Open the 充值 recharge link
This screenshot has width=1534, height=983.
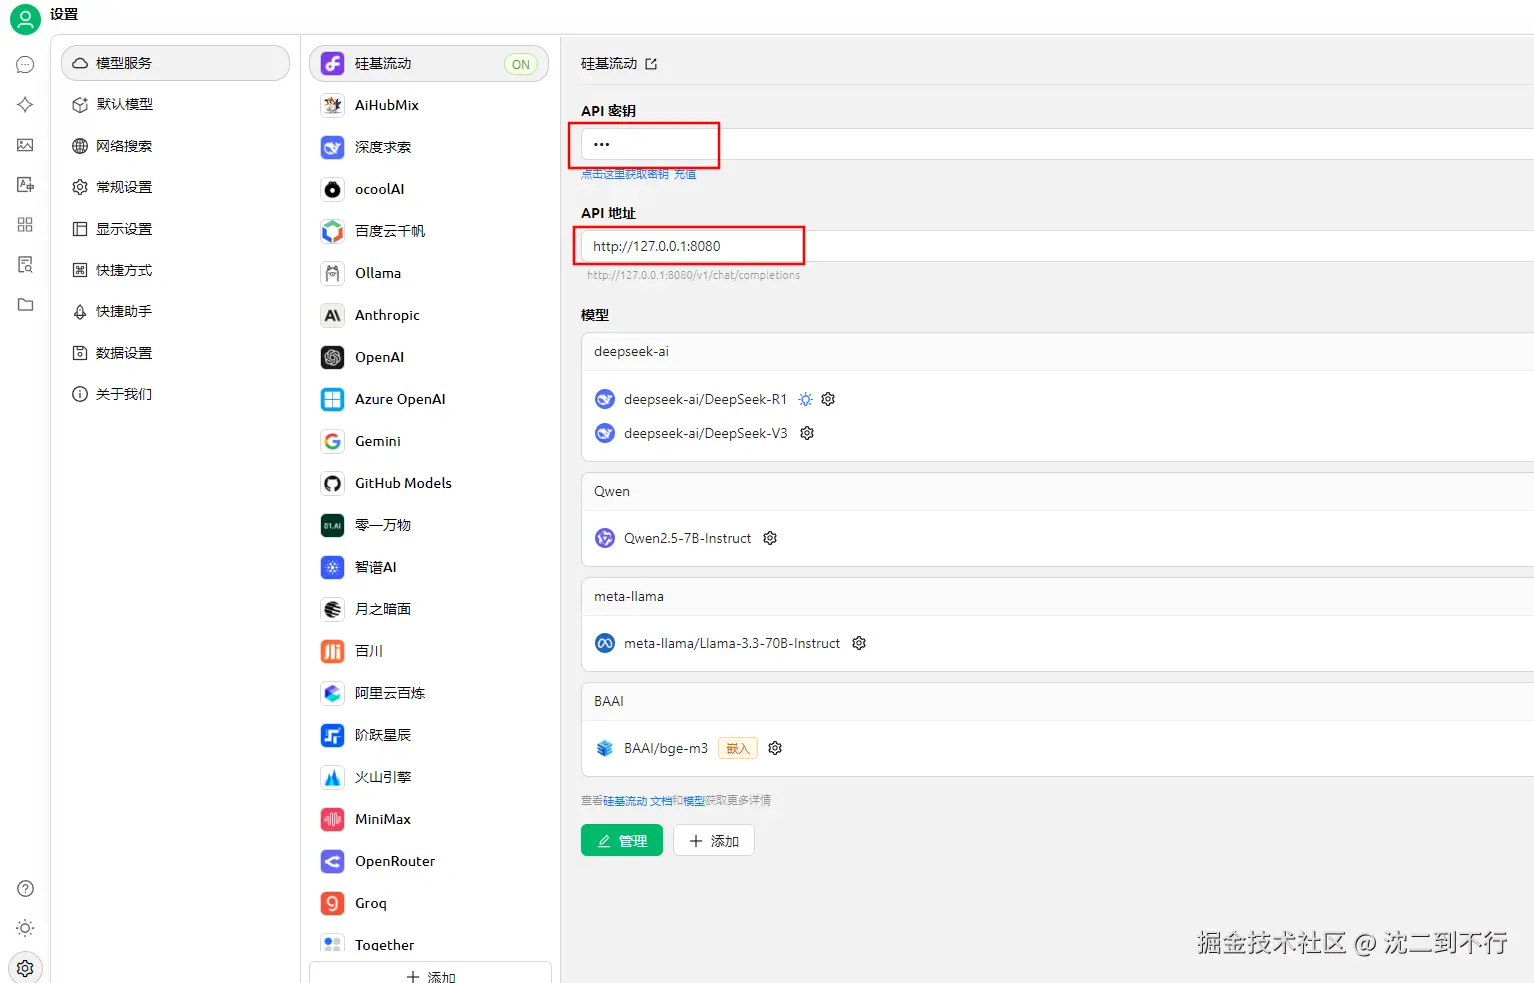click(x=685, y=174)
